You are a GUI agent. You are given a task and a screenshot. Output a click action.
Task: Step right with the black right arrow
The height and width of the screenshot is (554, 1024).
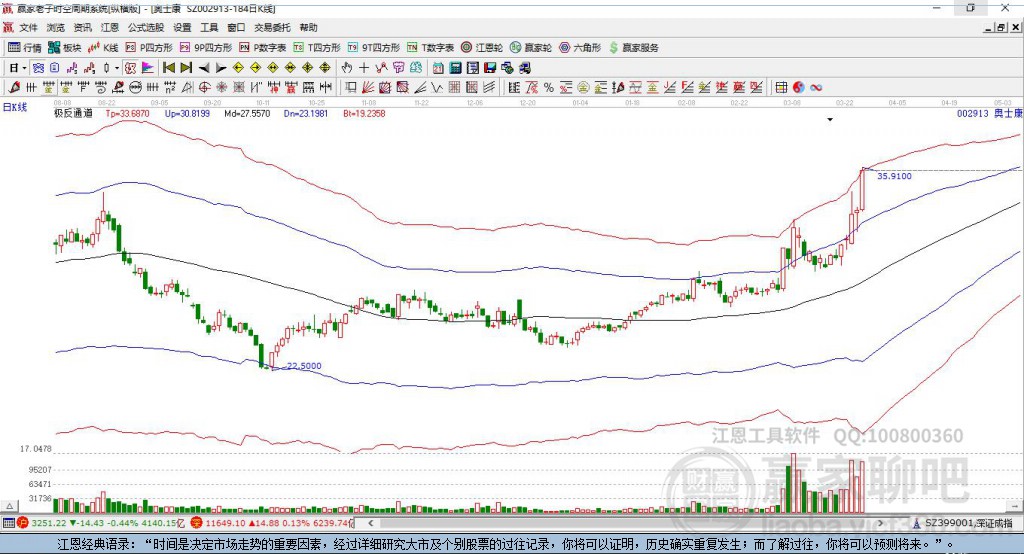[221, 68]
